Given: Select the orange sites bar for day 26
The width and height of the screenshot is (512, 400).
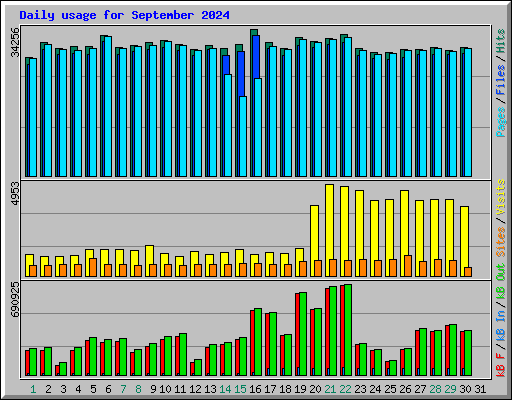Looking at the screenshot, I should [408, 266].
